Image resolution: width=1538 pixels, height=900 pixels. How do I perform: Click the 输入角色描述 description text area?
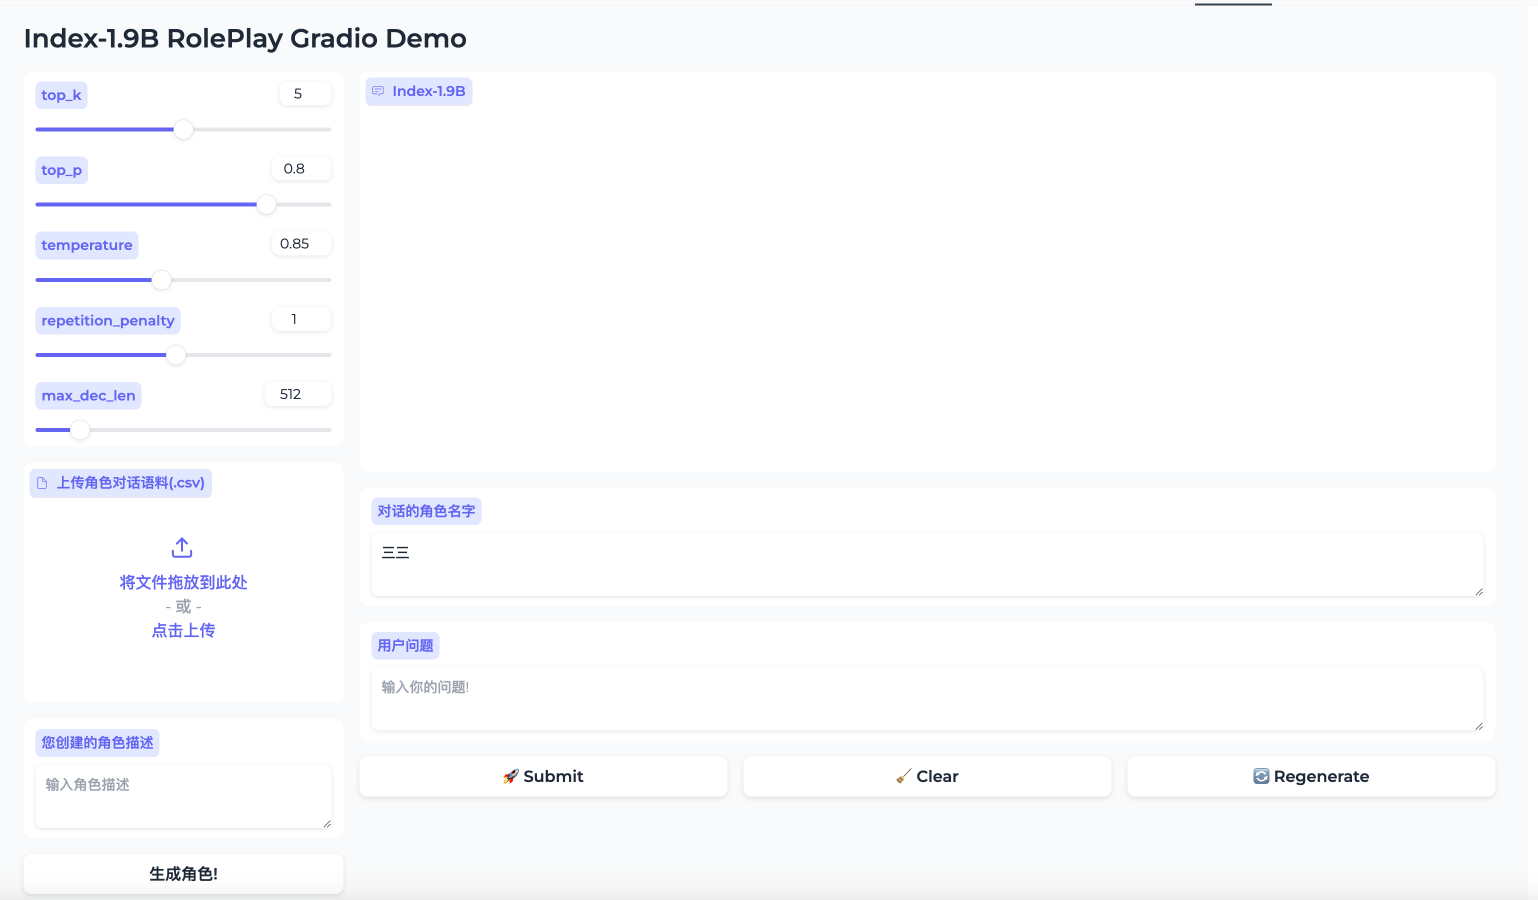coord(183,796)
